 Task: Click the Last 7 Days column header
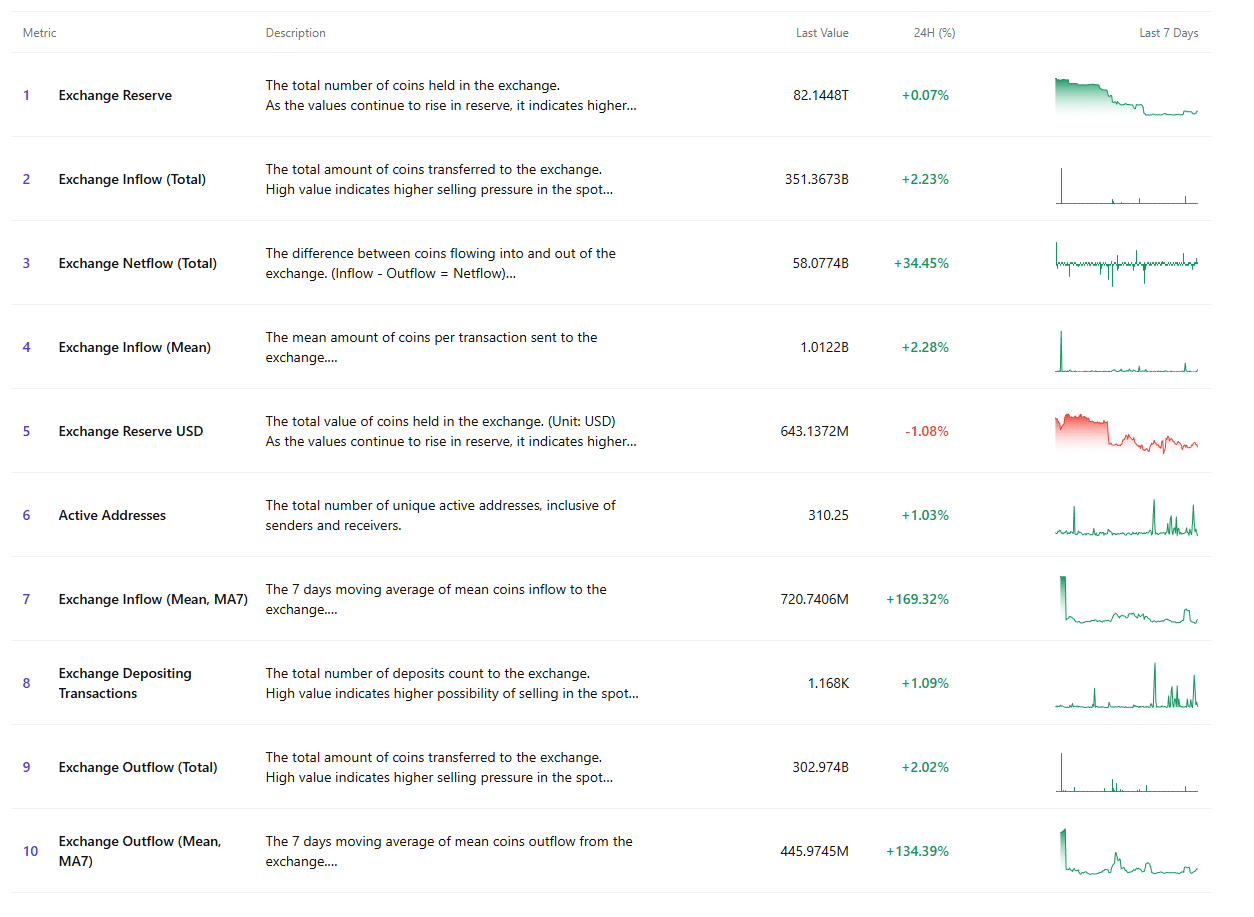1168,32
